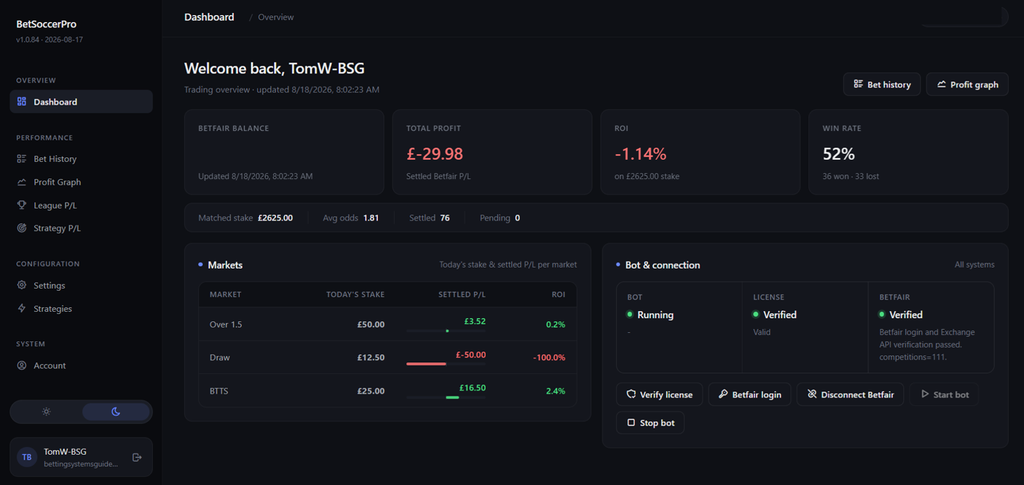Click the Settings gear icon in sidebar
This screenshot has height=485, width=1024.
22,285
